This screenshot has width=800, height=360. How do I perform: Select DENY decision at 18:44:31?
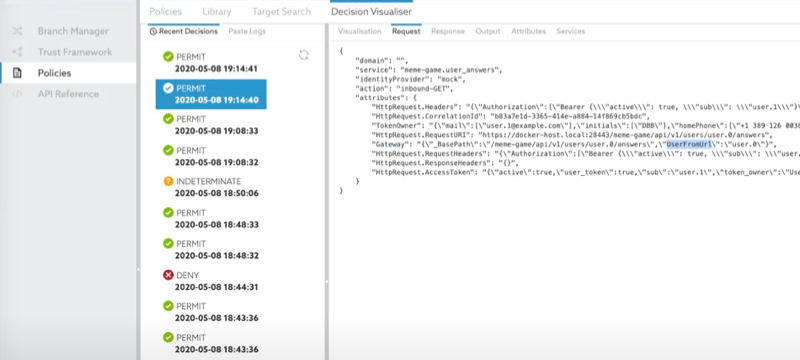211,281
